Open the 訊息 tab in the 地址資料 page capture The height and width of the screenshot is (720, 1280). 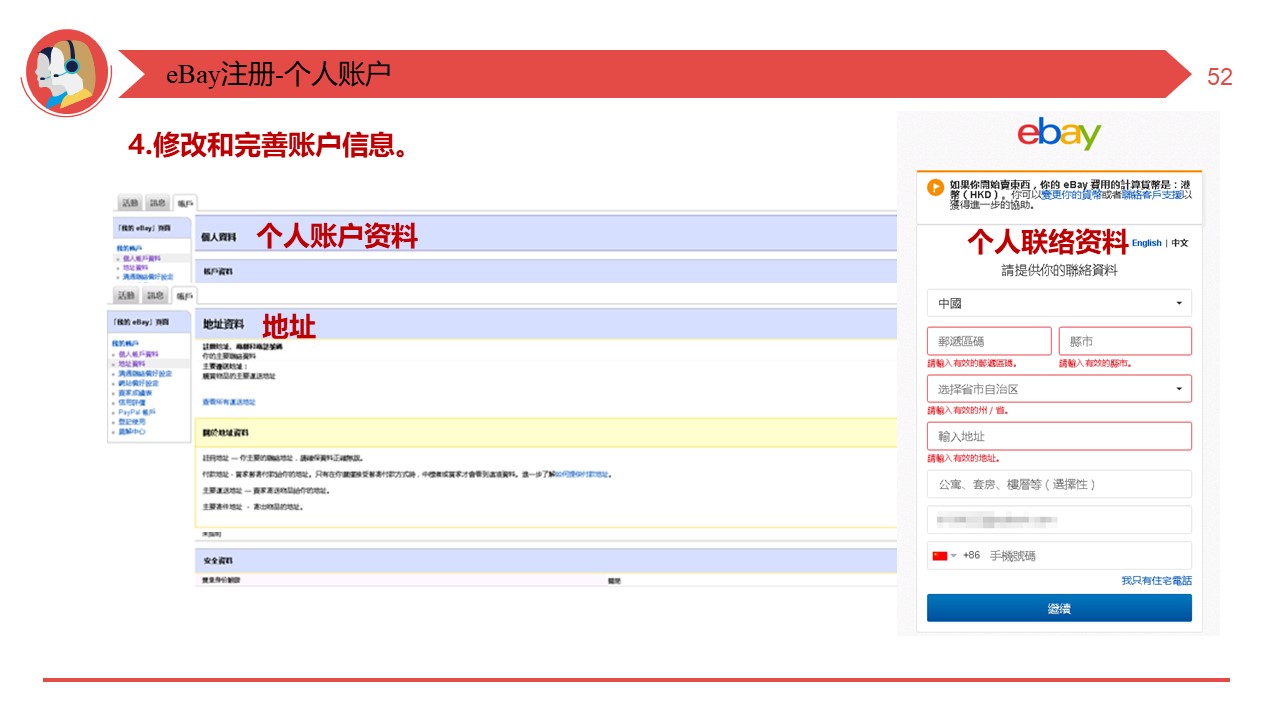tap(155, 295)
